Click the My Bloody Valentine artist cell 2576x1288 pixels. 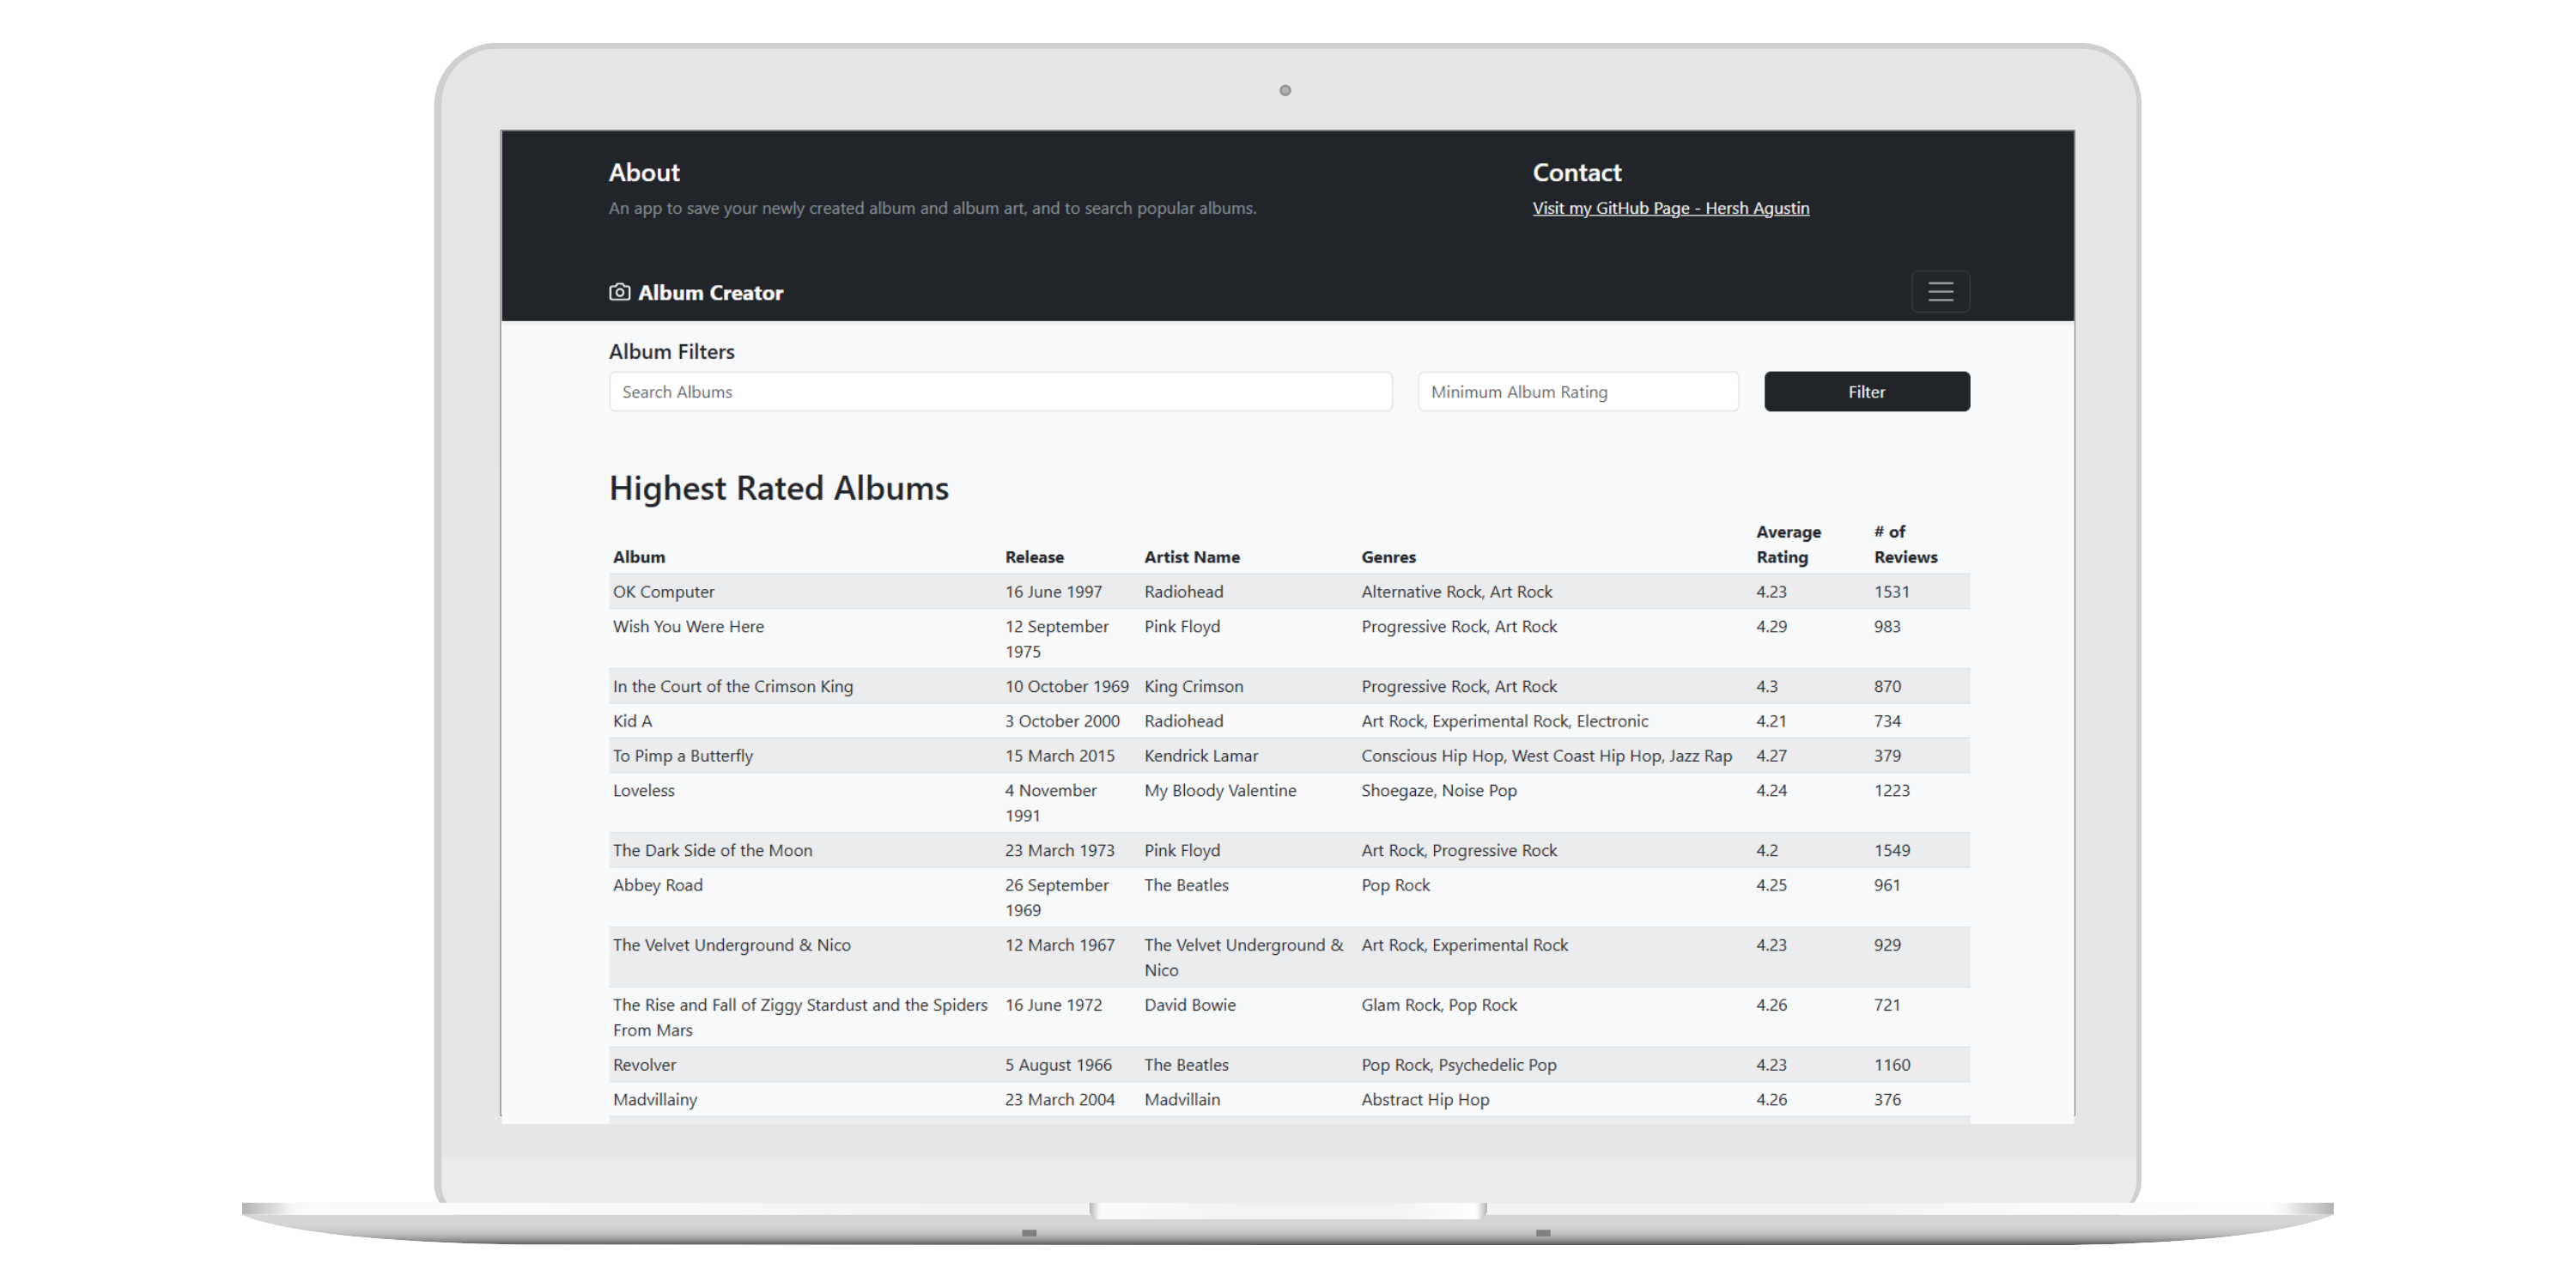1220,791
